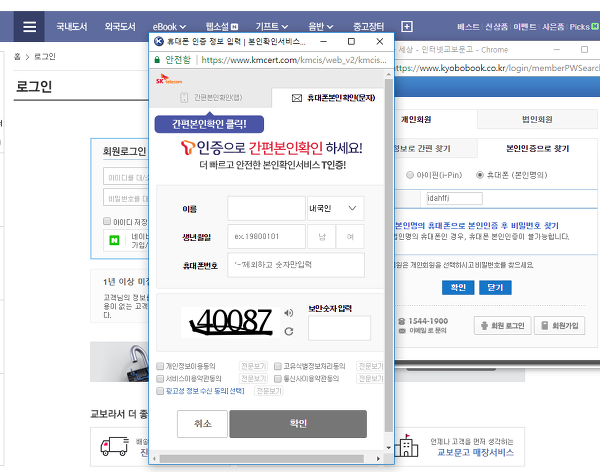Image resolution: width=600 pixels, height=472 pixels.
Task: Switch to 개인회원 tab
Action: (x=416, y=119)
